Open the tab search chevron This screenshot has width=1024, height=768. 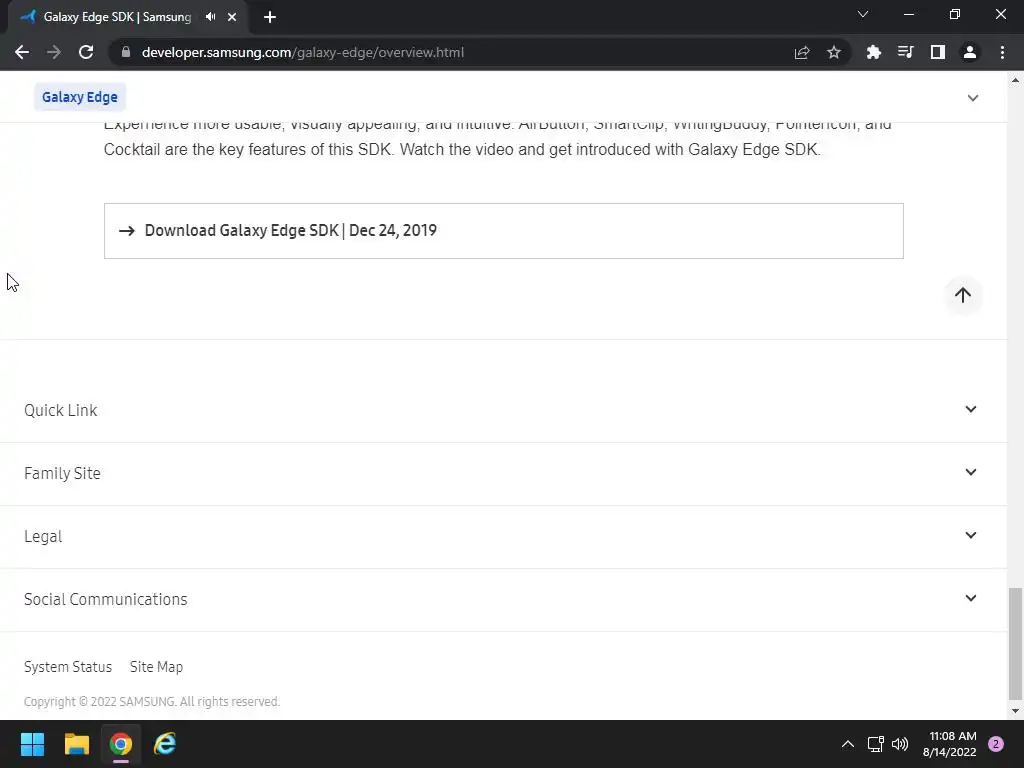pyautogui.click(x=863, y=14)
